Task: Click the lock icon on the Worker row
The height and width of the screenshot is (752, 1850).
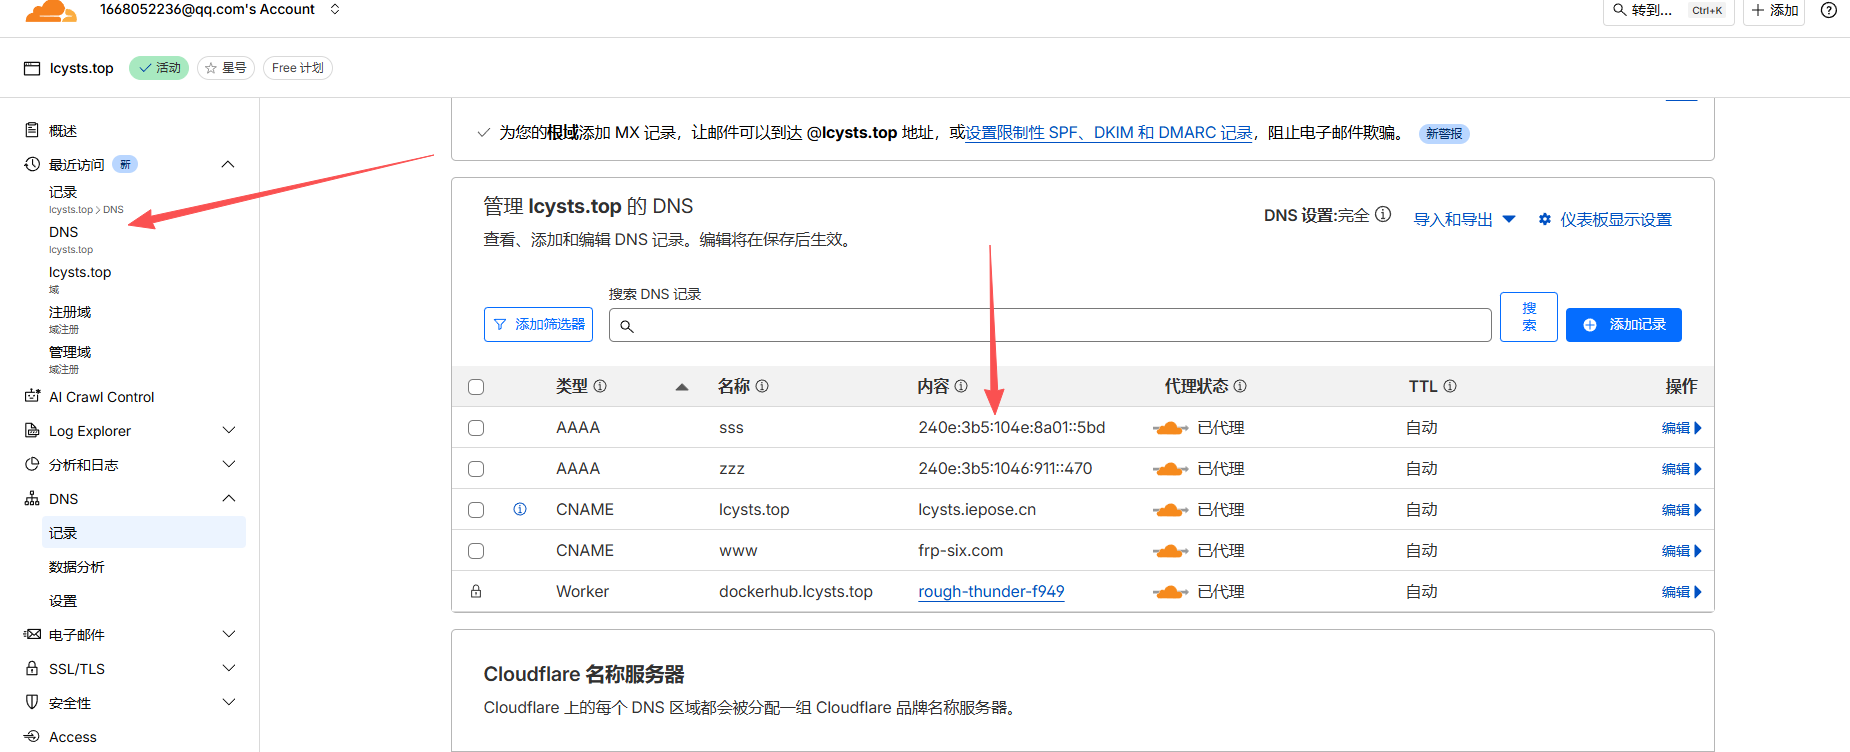Action: point(476,591)
